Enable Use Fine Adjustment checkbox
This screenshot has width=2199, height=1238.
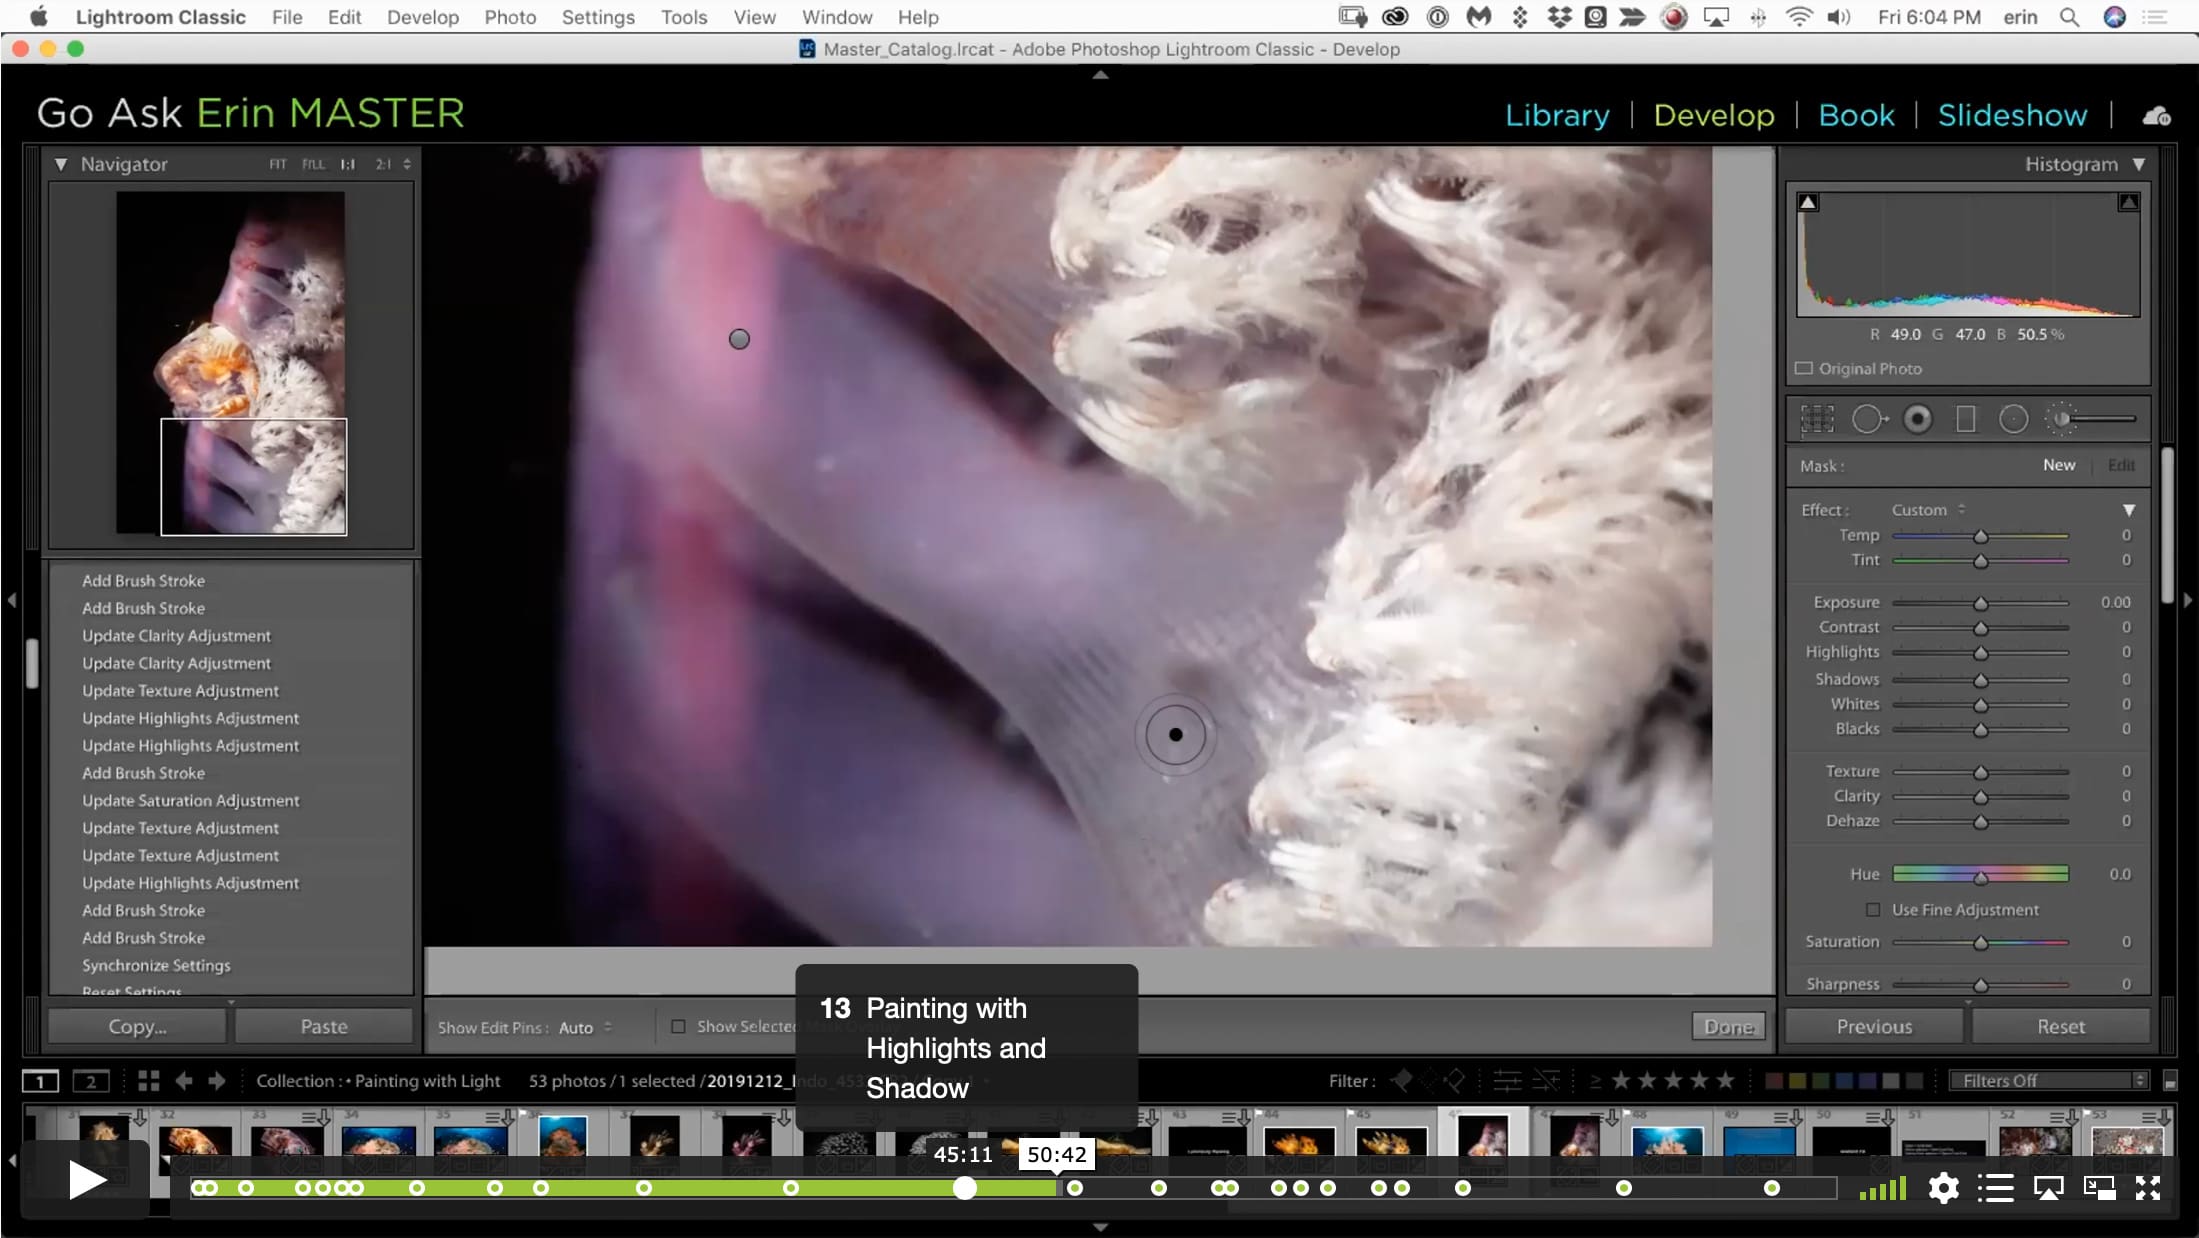click(1873, 910)
